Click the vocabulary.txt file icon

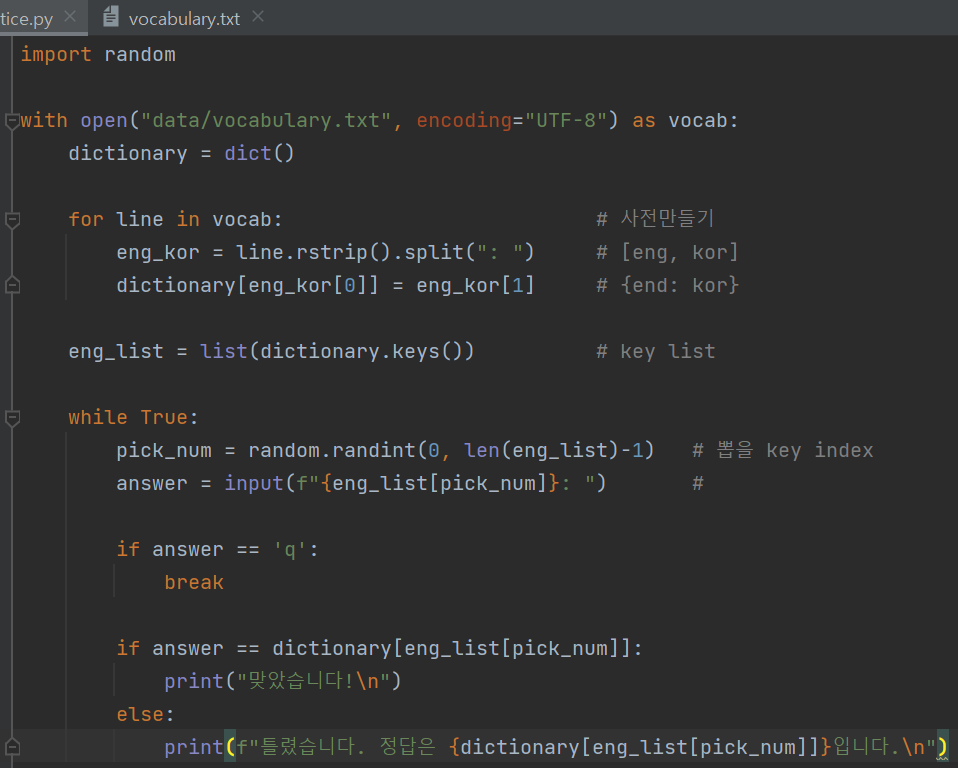[111, 16]
